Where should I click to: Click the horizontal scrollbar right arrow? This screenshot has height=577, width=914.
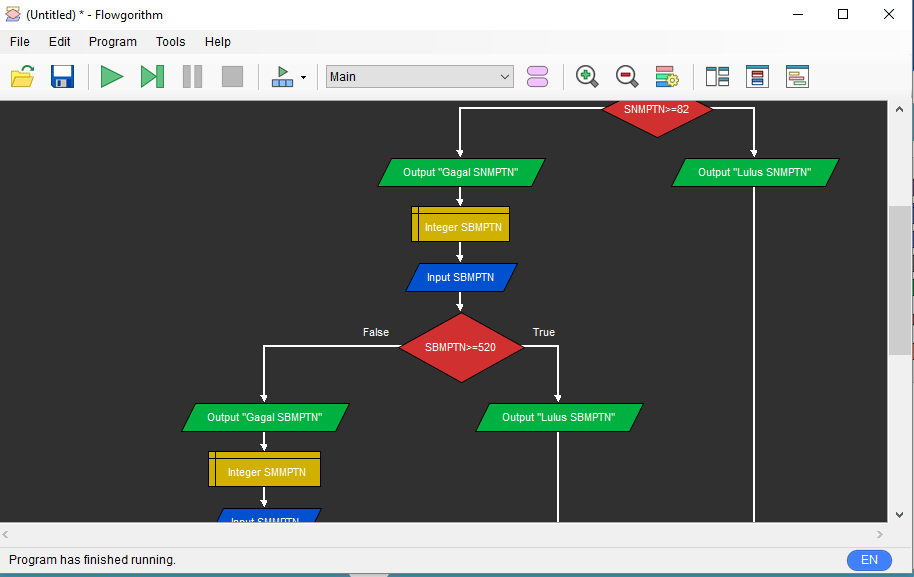[x=879, y=535]
